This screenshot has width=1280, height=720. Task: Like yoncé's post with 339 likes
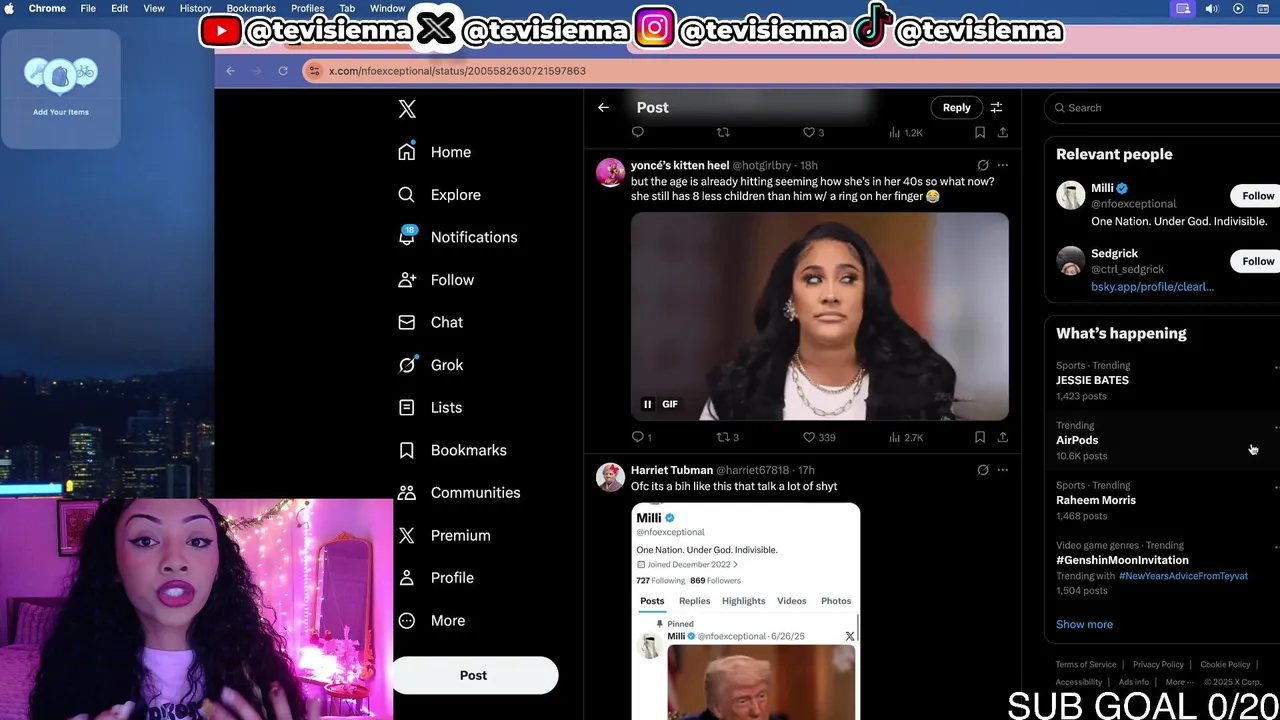tap(809, 437)
